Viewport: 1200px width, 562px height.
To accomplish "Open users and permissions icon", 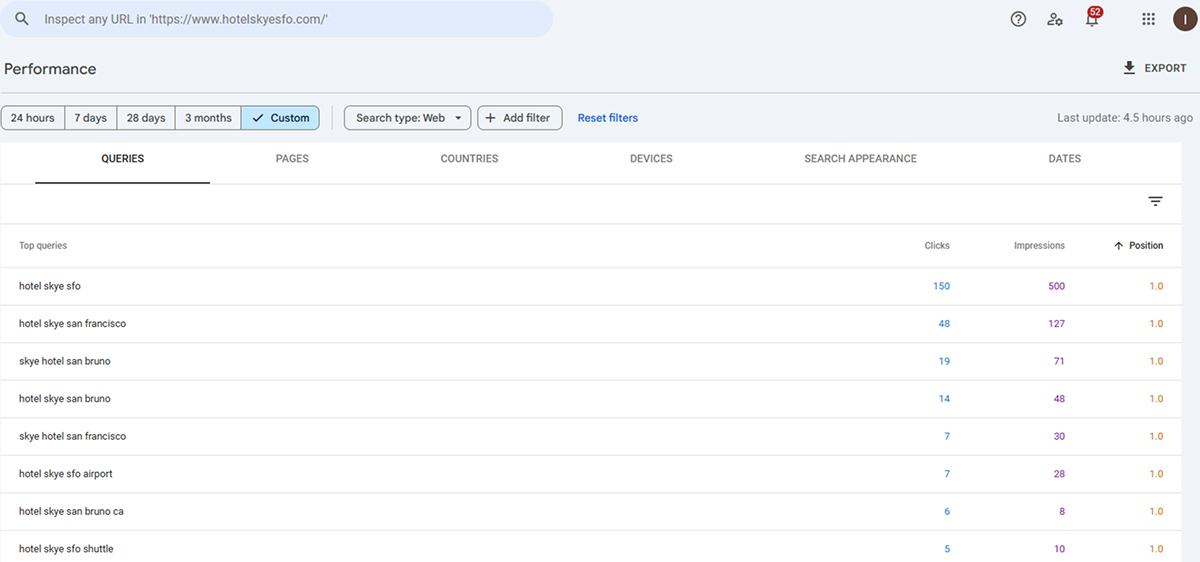I will click(1055, 19).
